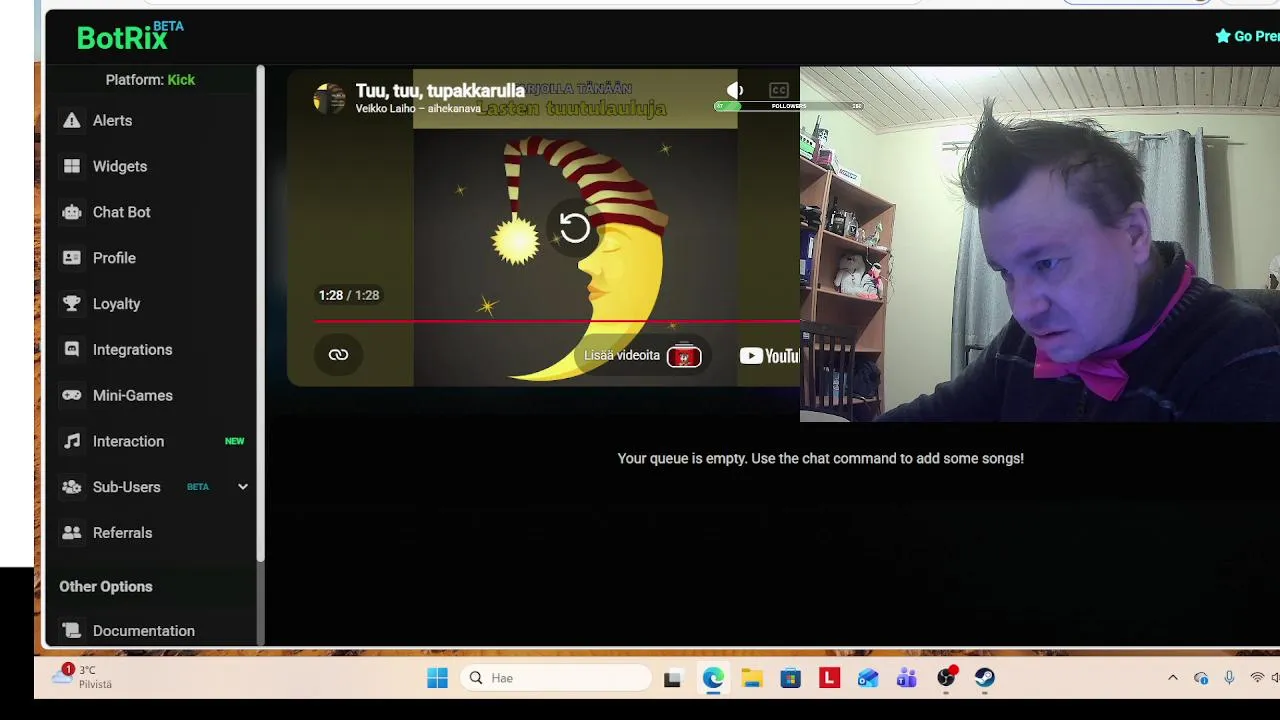
Task: Click the Profile card icon
Action: tap(71, 258)
